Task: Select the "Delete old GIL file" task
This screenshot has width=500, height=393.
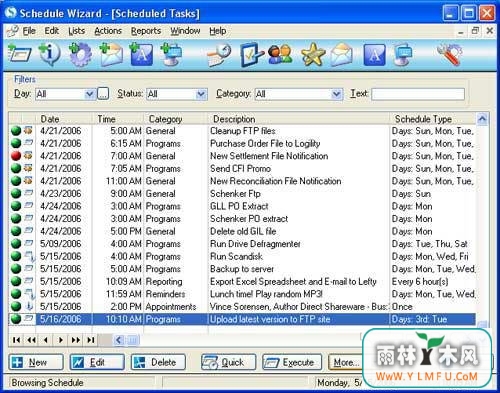Action: tap(242, 231)
